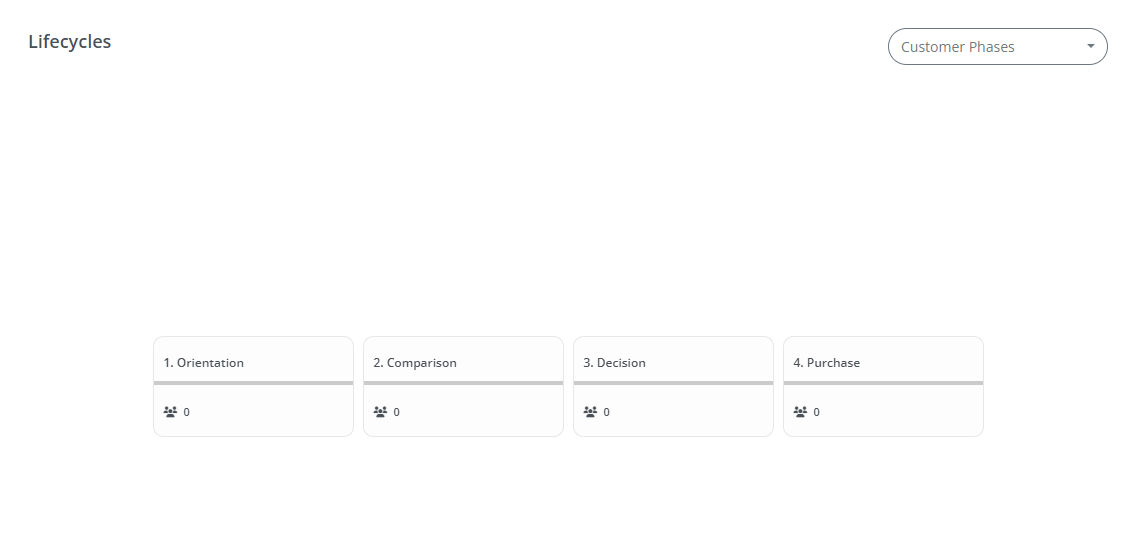
Task: Click the gray progress bar under Comparison
Action: [463, 383]
